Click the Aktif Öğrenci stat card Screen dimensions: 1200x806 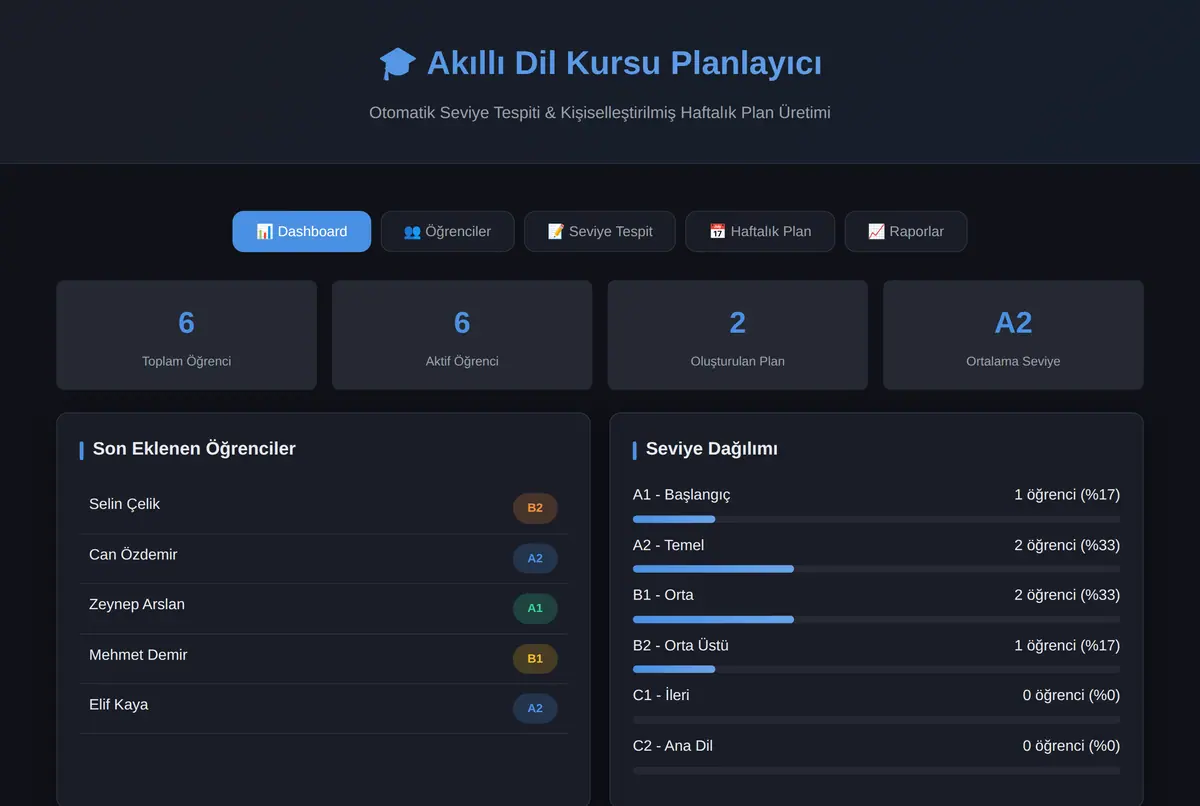pos(462,335)
